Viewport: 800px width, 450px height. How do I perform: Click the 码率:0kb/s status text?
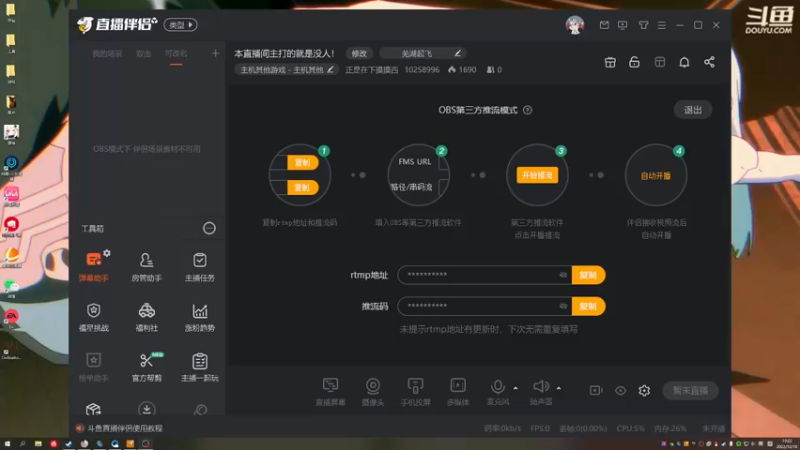(503, 428)
